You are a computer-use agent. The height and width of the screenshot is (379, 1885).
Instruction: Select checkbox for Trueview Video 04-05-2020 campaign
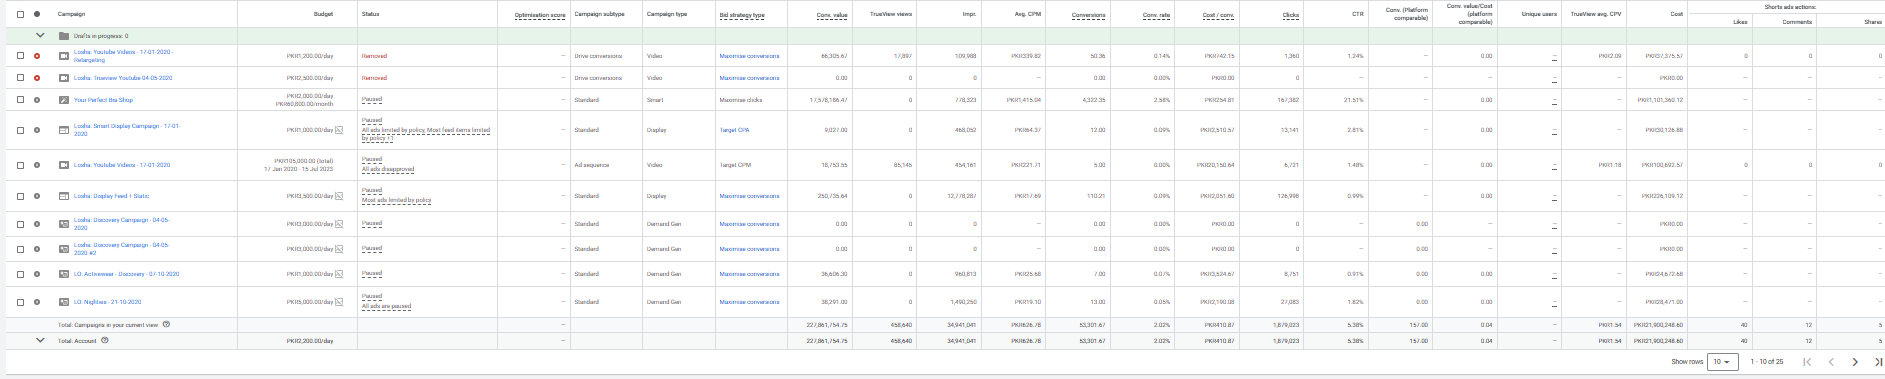pos(20,77)
